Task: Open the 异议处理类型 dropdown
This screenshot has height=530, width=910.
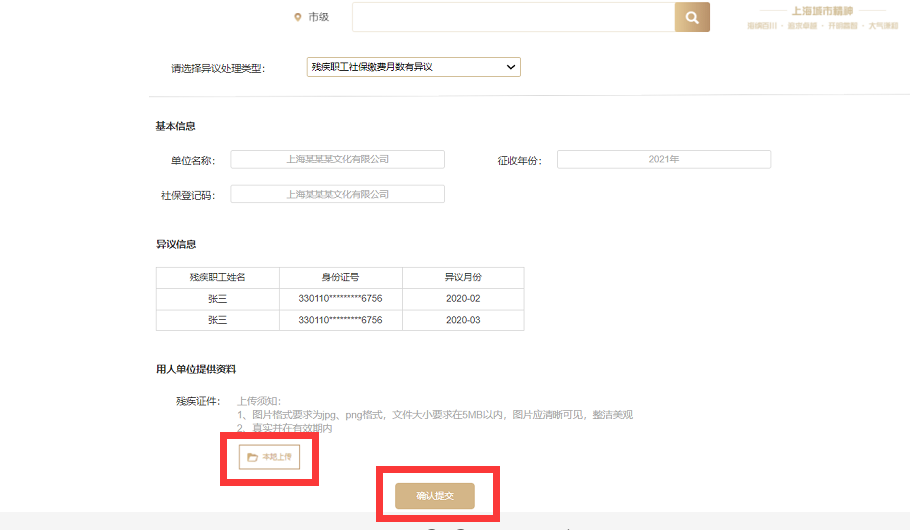Action: 413,67
